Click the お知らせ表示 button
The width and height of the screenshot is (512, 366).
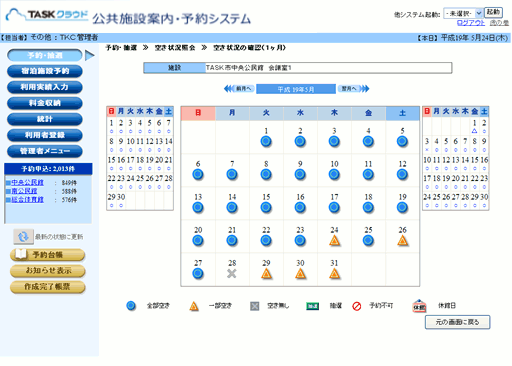(x=48, y=271)
